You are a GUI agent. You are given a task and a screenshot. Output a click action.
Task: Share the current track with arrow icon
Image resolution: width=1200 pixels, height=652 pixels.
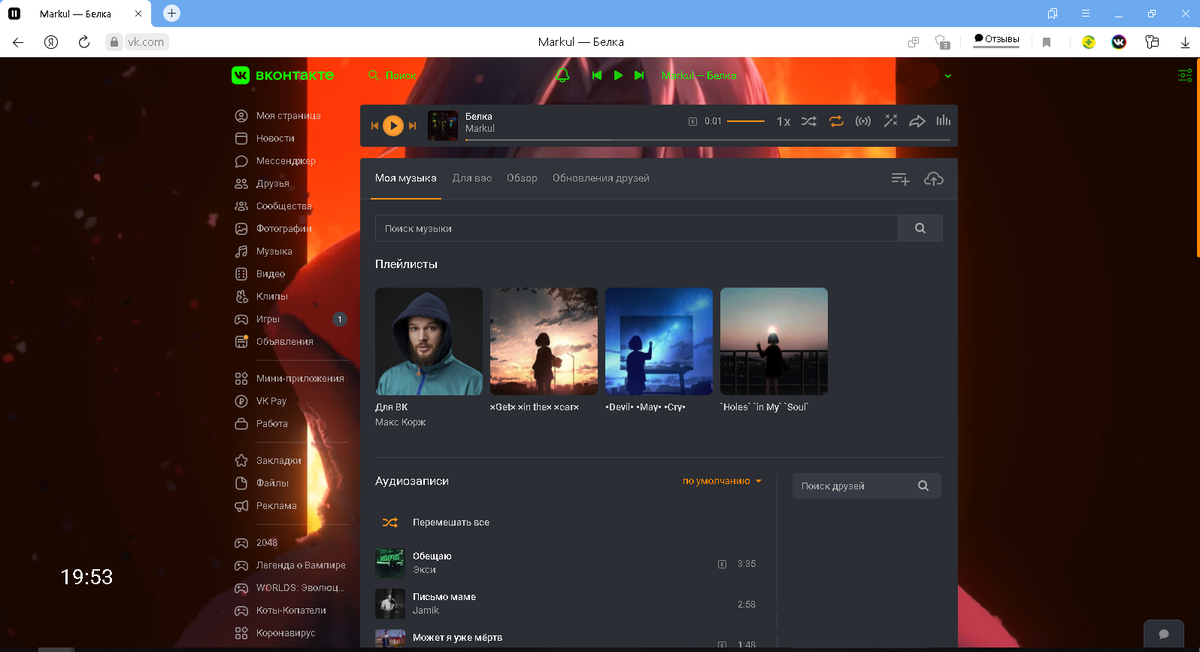tap(917, 121)
